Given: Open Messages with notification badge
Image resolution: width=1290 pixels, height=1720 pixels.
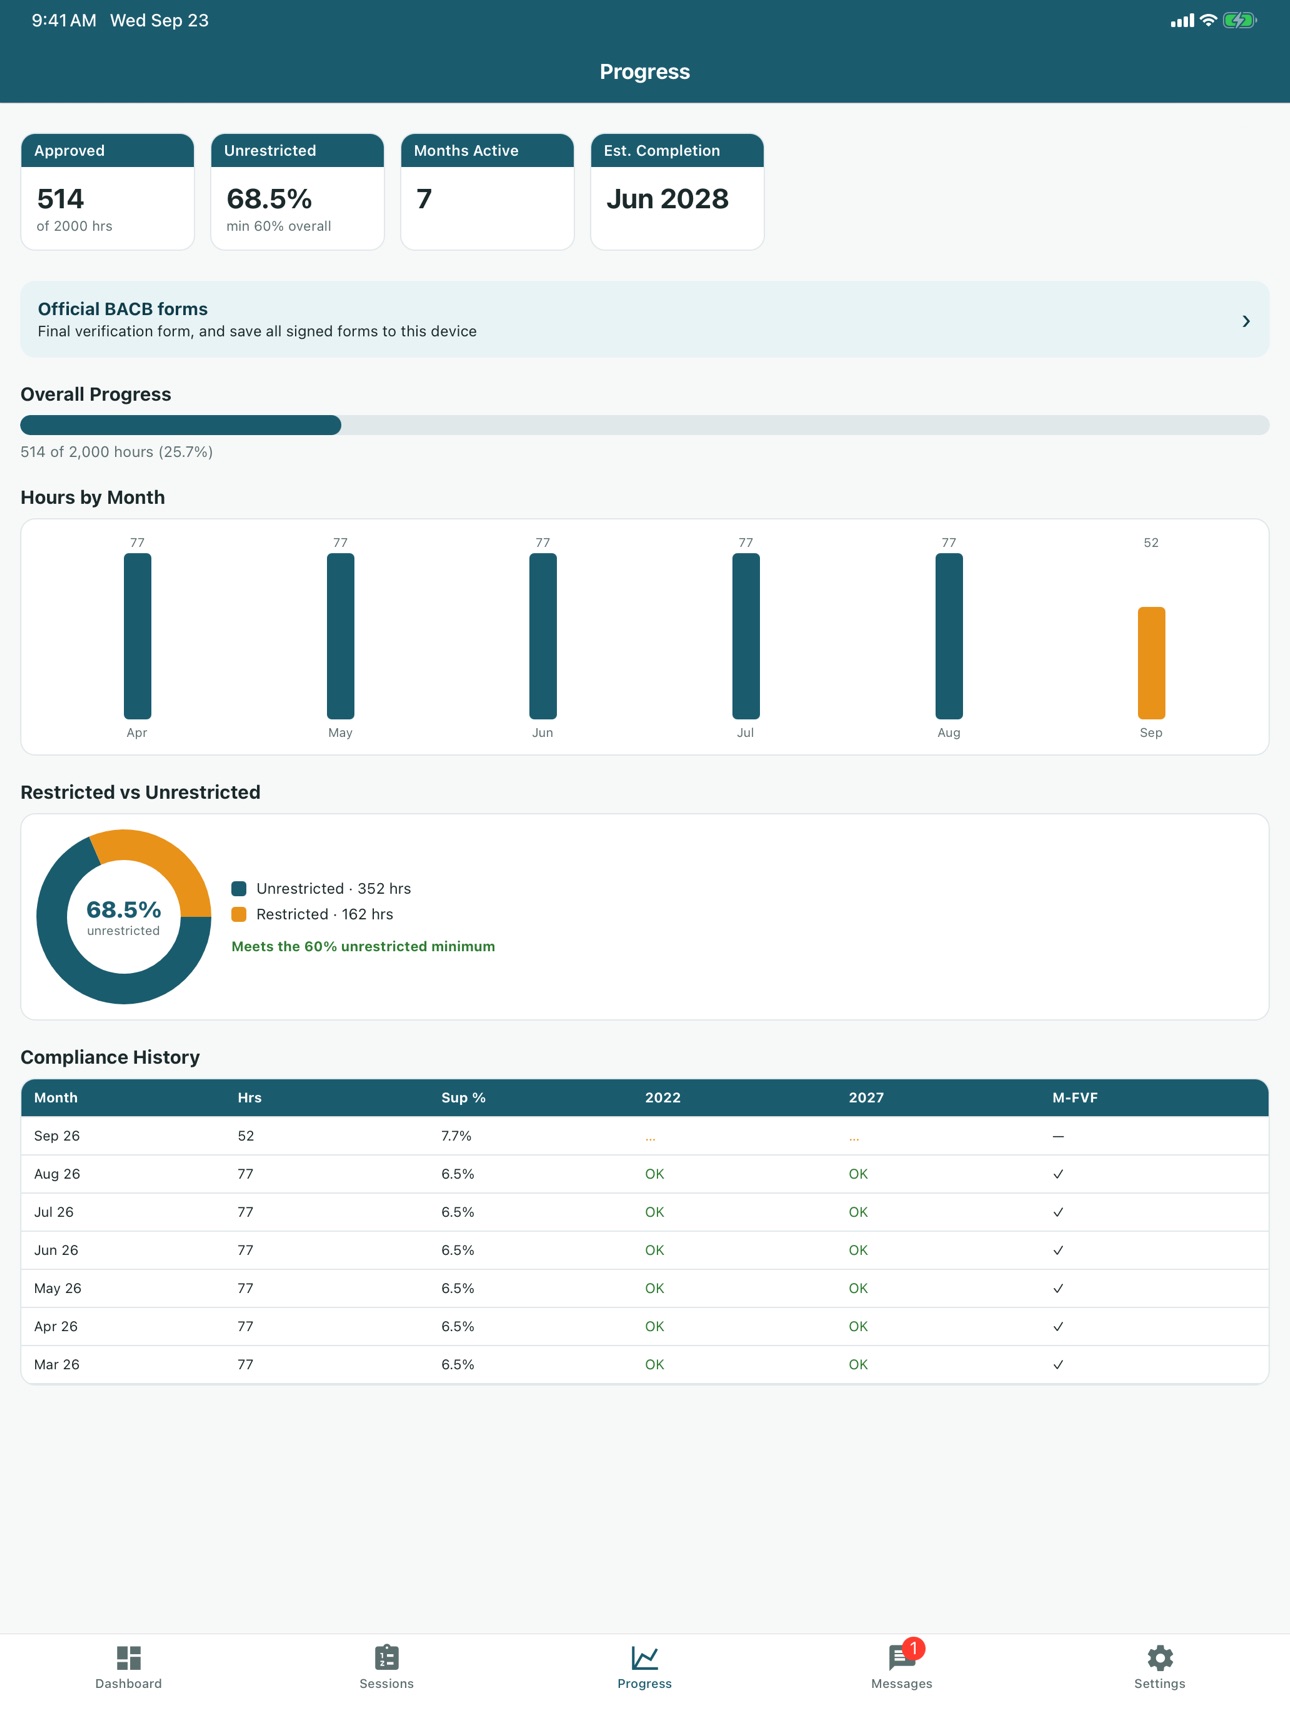Looking at the screenshot, I should pos(903,1656).
